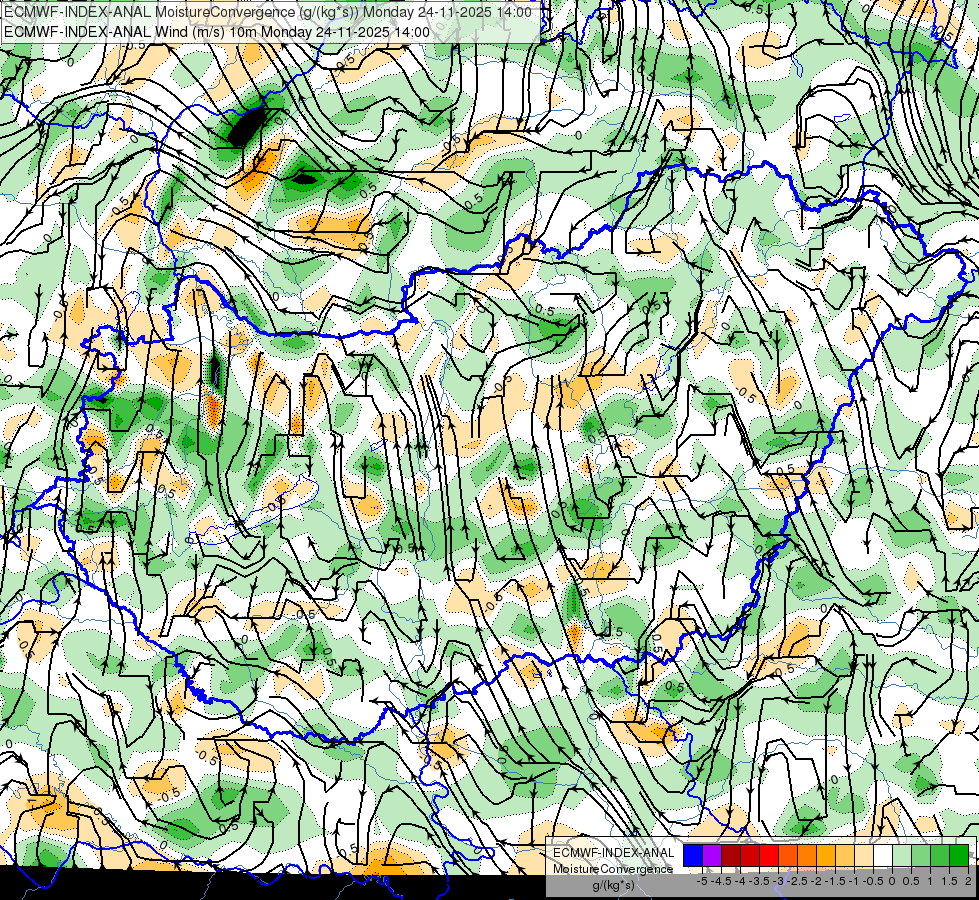Pick the dark red swatch between -4.5 and -4

tap(731, 856)
